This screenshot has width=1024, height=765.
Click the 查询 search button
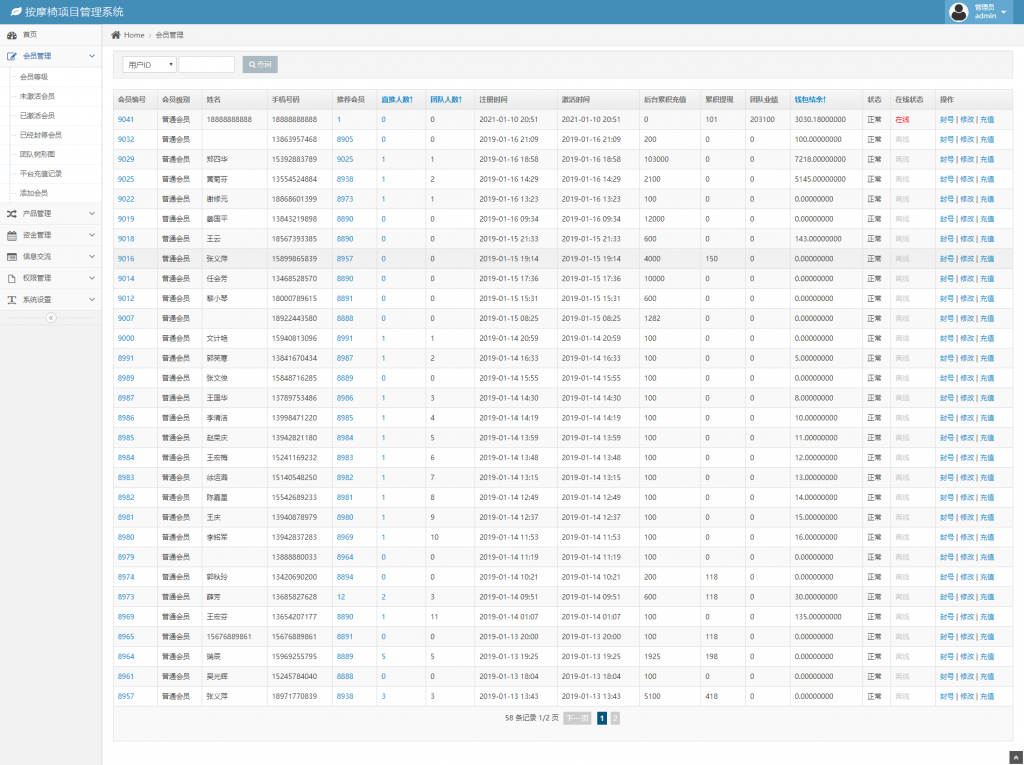pos(260,65)
